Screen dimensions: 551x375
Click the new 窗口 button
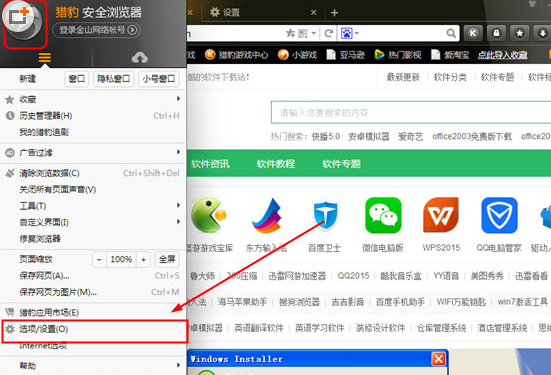click(77, 79)
